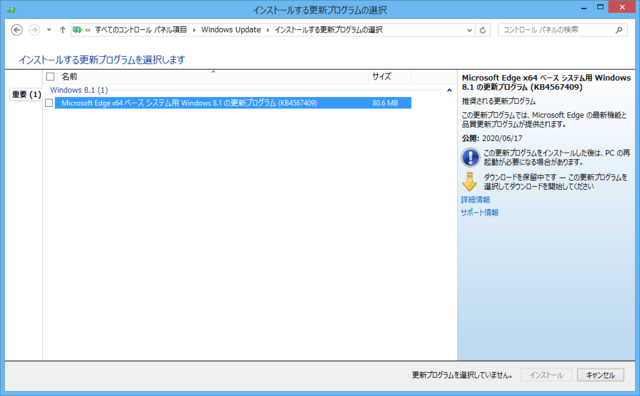Click the search magnifier icon

pyautogui.click(x=619, y=30)
